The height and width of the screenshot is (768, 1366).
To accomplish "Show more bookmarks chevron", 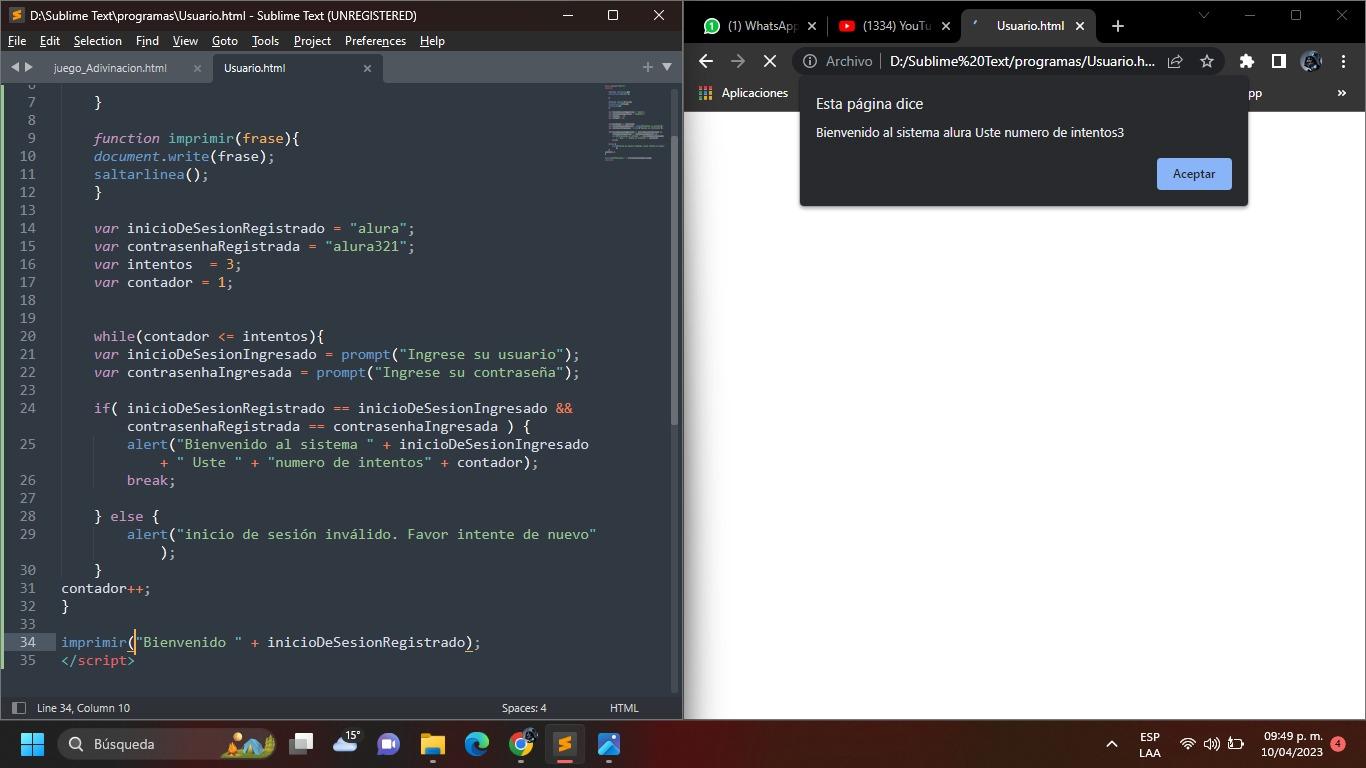I will click(x=1342, y=93).
